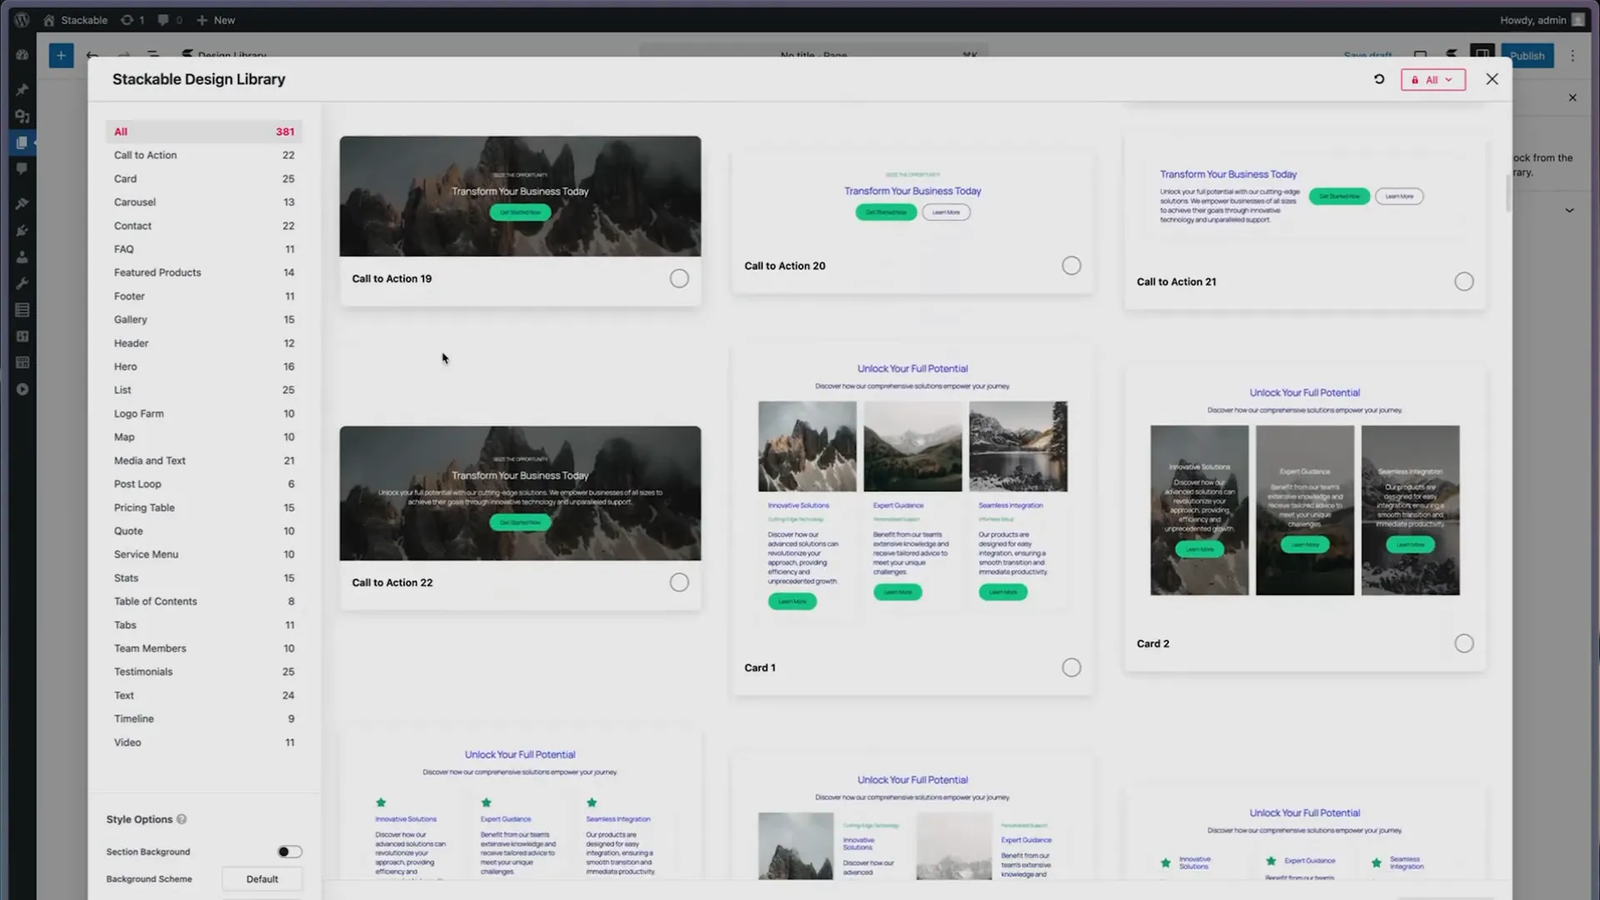Close the Stackable Design Library dialog
The image size is (1600, 900).
click(x=1492, y=79)
